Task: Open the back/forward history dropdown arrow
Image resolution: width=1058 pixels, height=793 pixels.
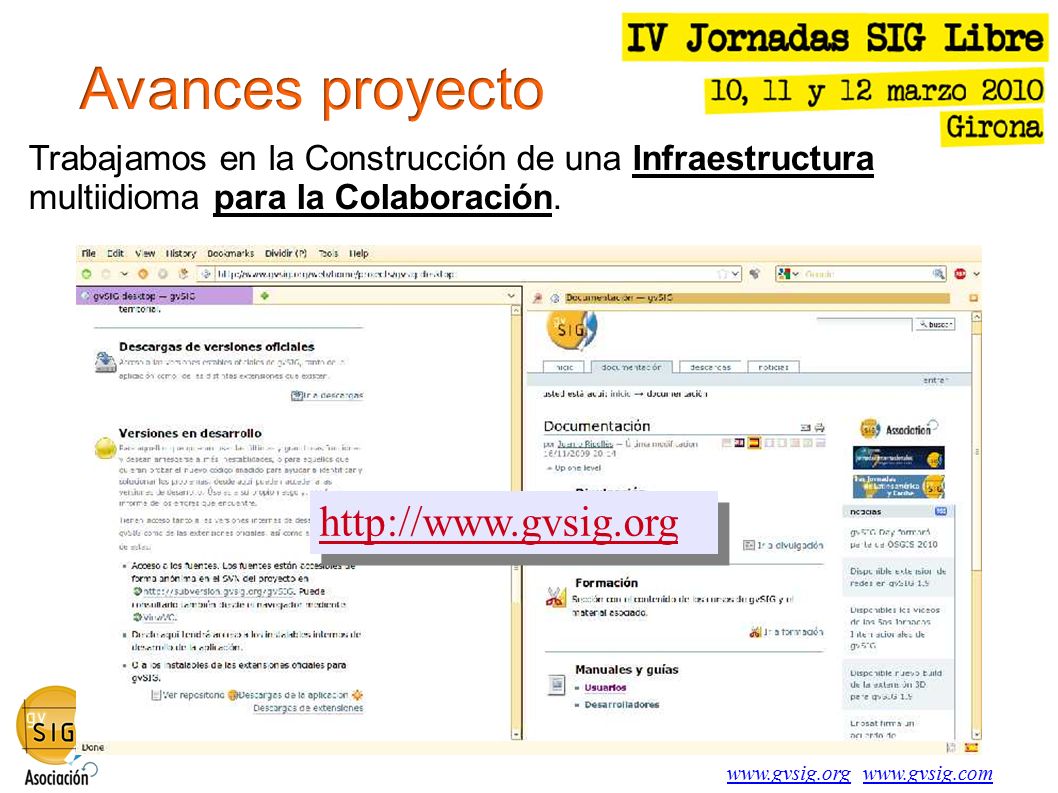Action: pos(123,274)
